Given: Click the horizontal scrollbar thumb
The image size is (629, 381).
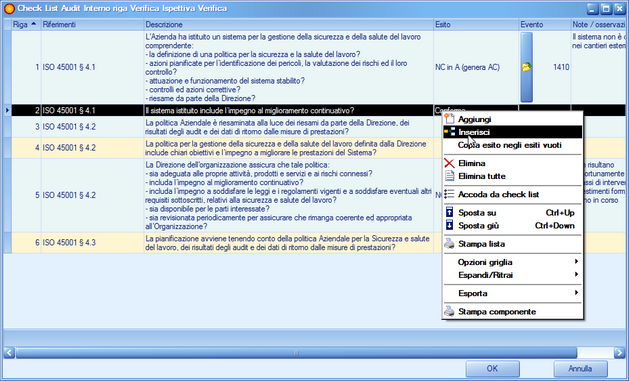Looking at the screenshot, I should point(296,353).
